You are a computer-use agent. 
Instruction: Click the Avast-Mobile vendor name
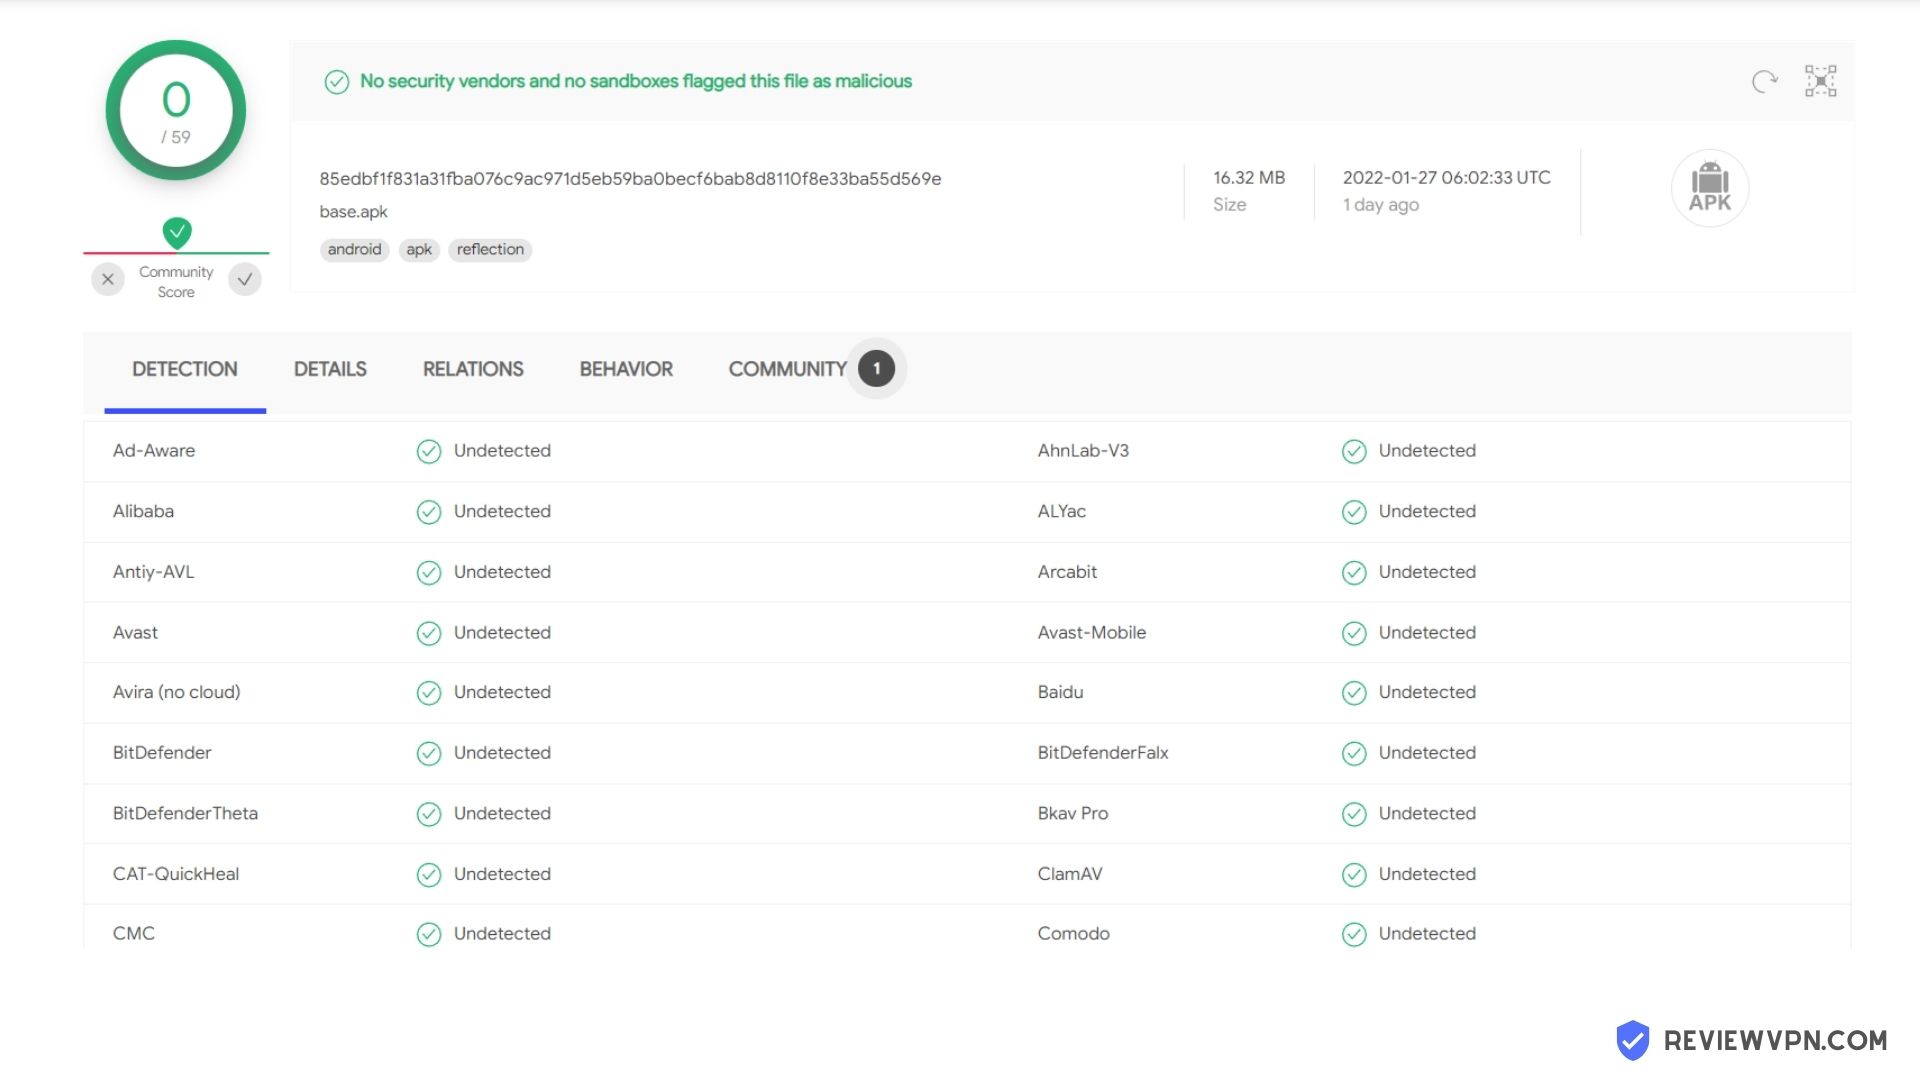click(1092, 632)
